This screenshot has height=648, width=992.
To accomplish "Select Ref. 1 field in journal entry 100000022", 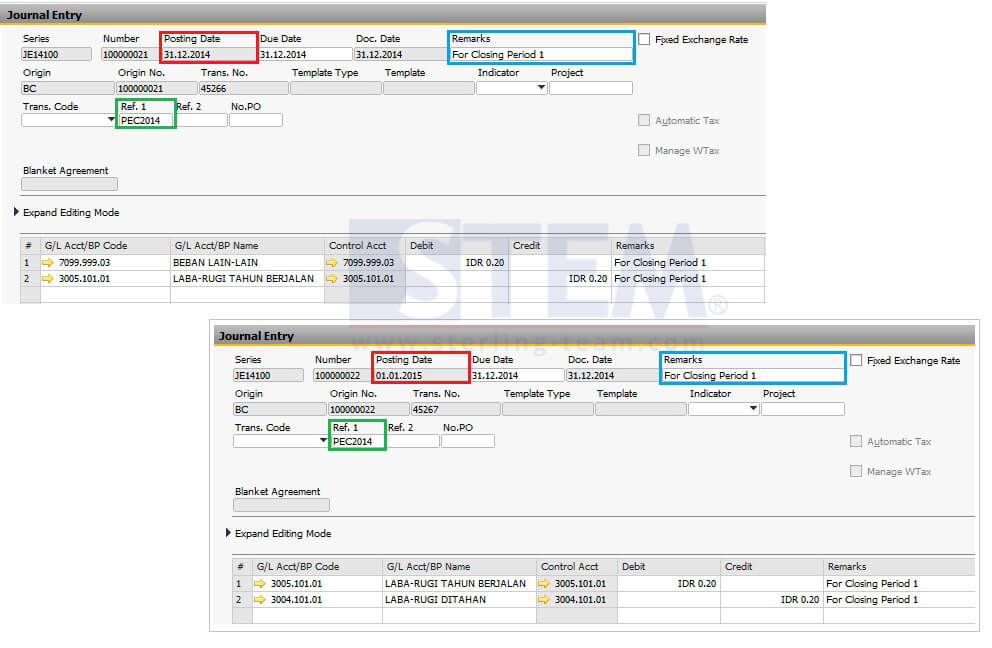I will pyautogui.click(x=358, y=441).
